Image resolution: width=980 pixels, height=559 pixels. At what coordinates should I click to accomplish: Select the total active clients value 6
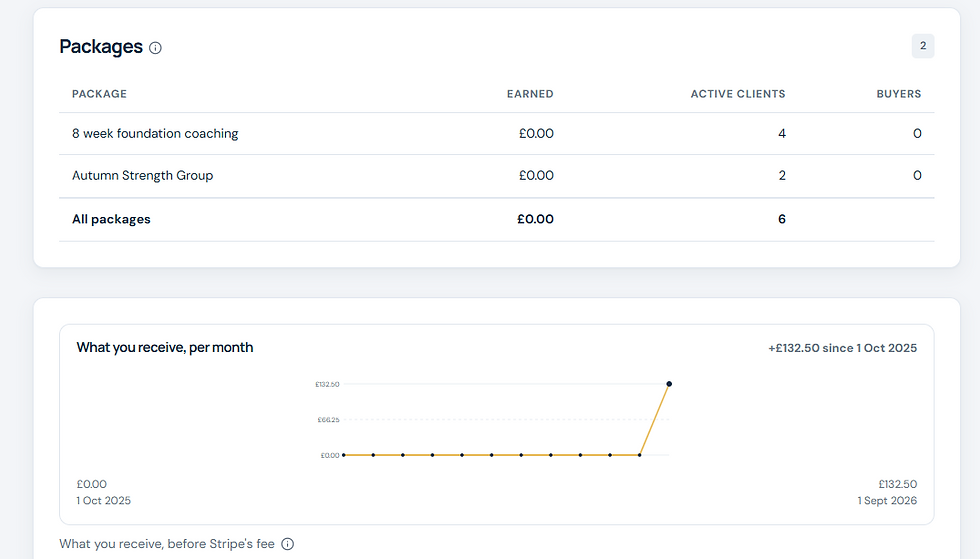(x=782, y=219)
